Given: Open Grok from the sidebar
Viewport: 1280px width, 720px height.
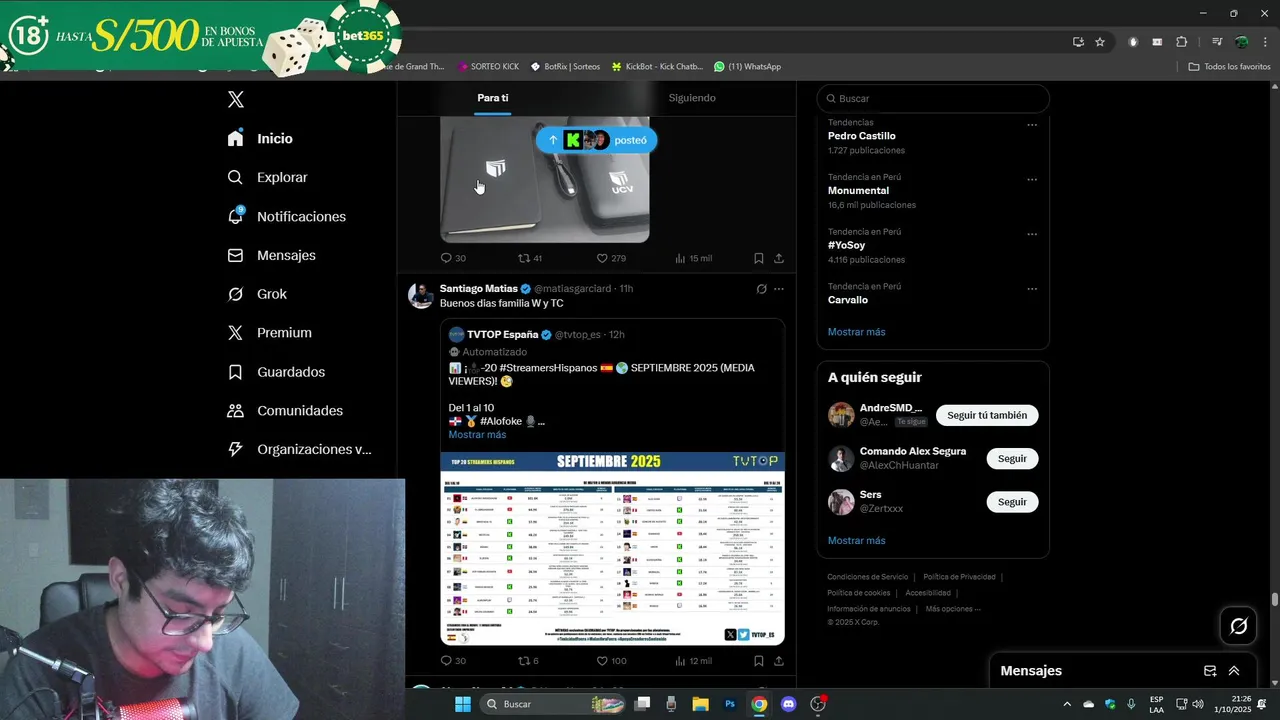Looking at the screenshot, I should tap(257, 294).
